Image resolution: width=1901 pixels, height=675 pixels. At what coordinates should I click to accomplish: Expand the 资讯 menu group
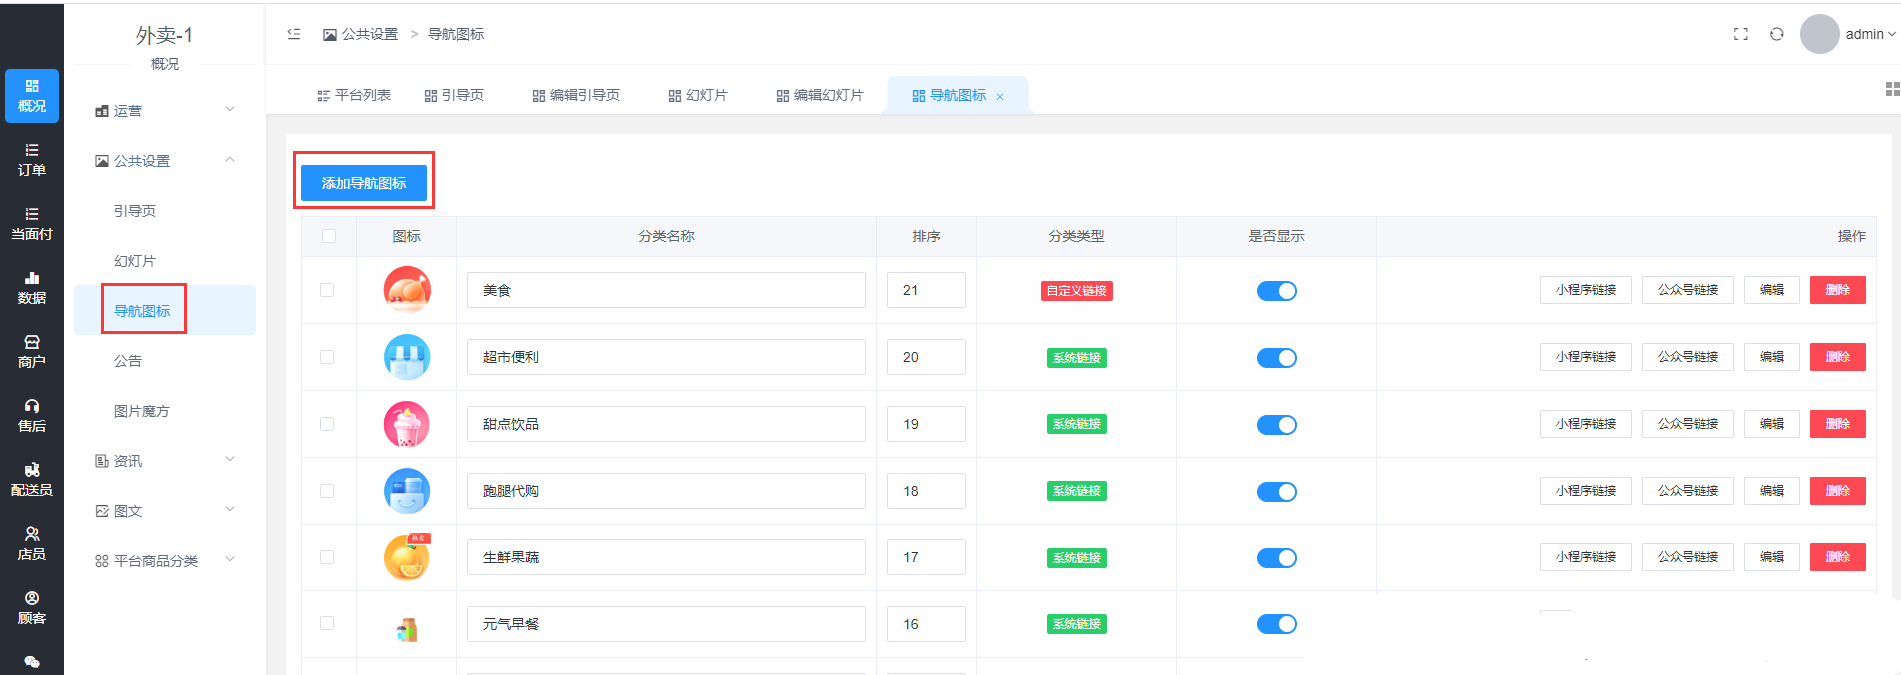(x=165, y=460)
